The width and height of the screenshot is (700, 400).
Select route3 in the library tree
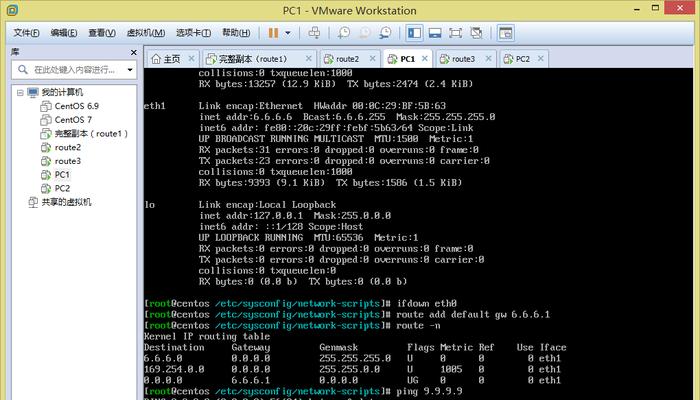[x=68, y=161]
